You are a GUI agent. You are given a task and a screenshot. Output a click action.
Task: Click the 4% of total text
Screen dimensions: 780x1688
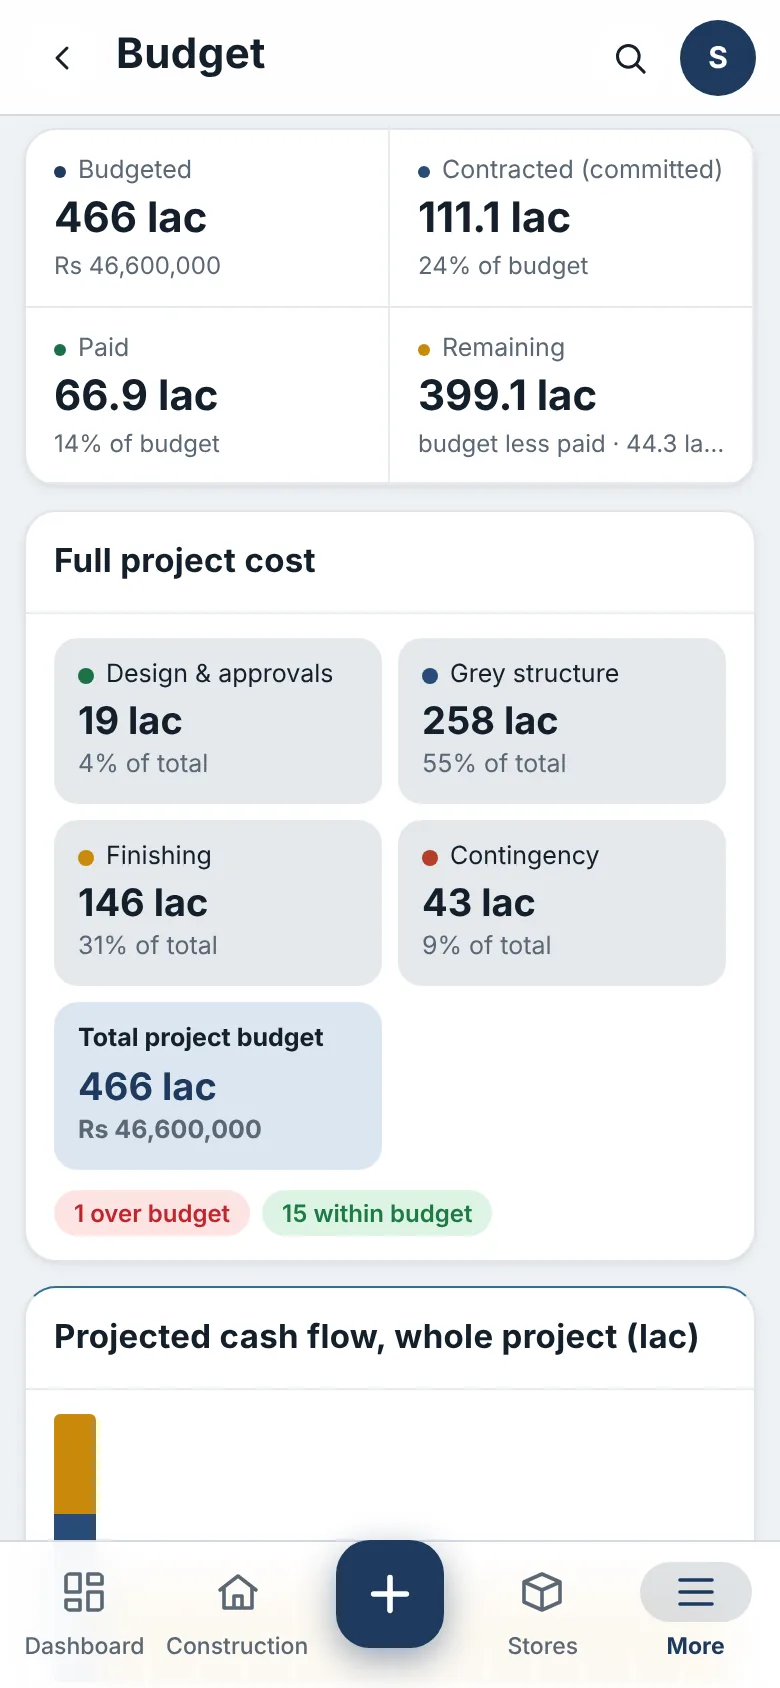click(x=143, y=764)
